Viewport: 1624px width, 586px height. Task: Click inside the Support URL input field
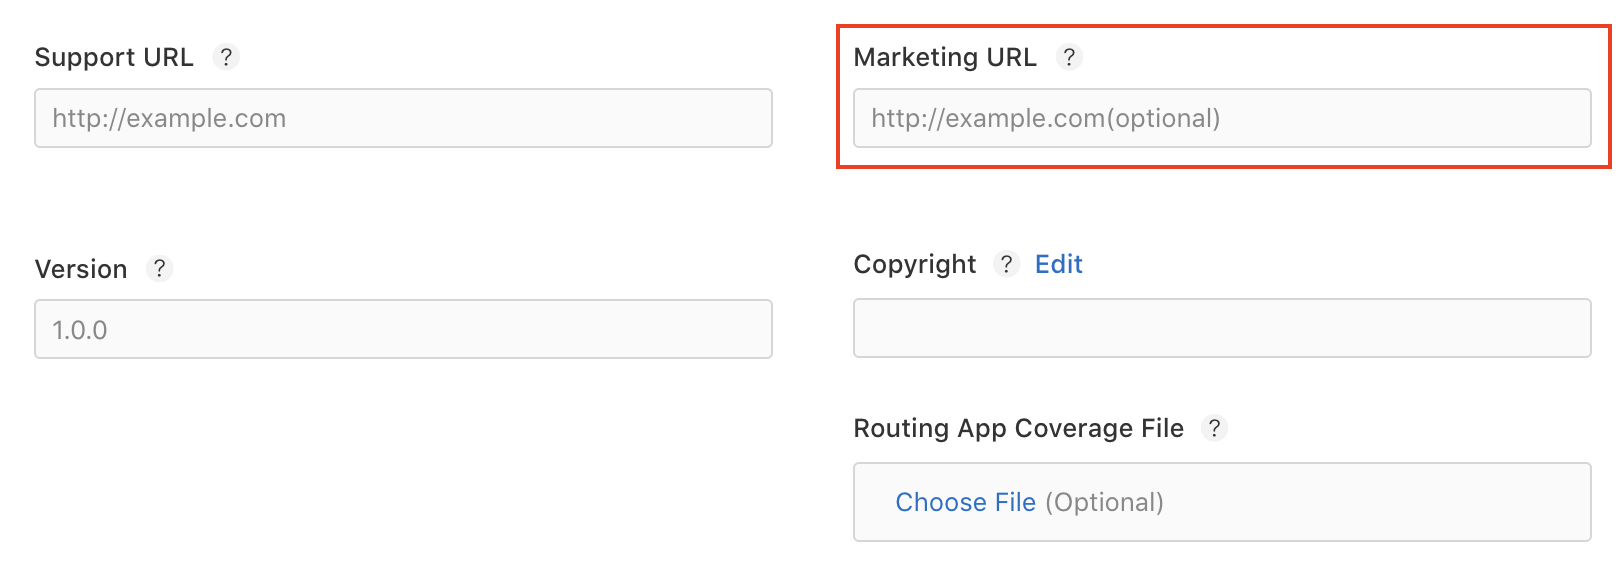(x=403, y=118)
